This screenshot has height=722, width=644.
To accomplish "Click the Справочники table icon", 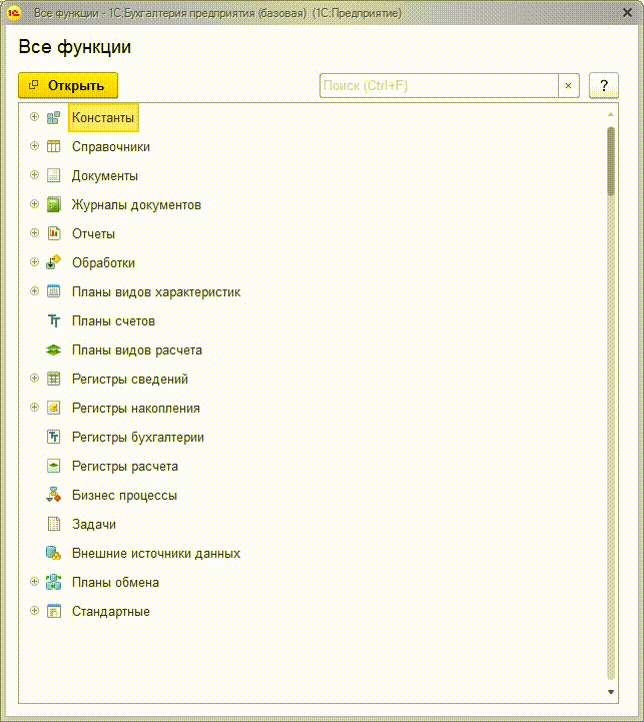I will (x=53, y=147).
